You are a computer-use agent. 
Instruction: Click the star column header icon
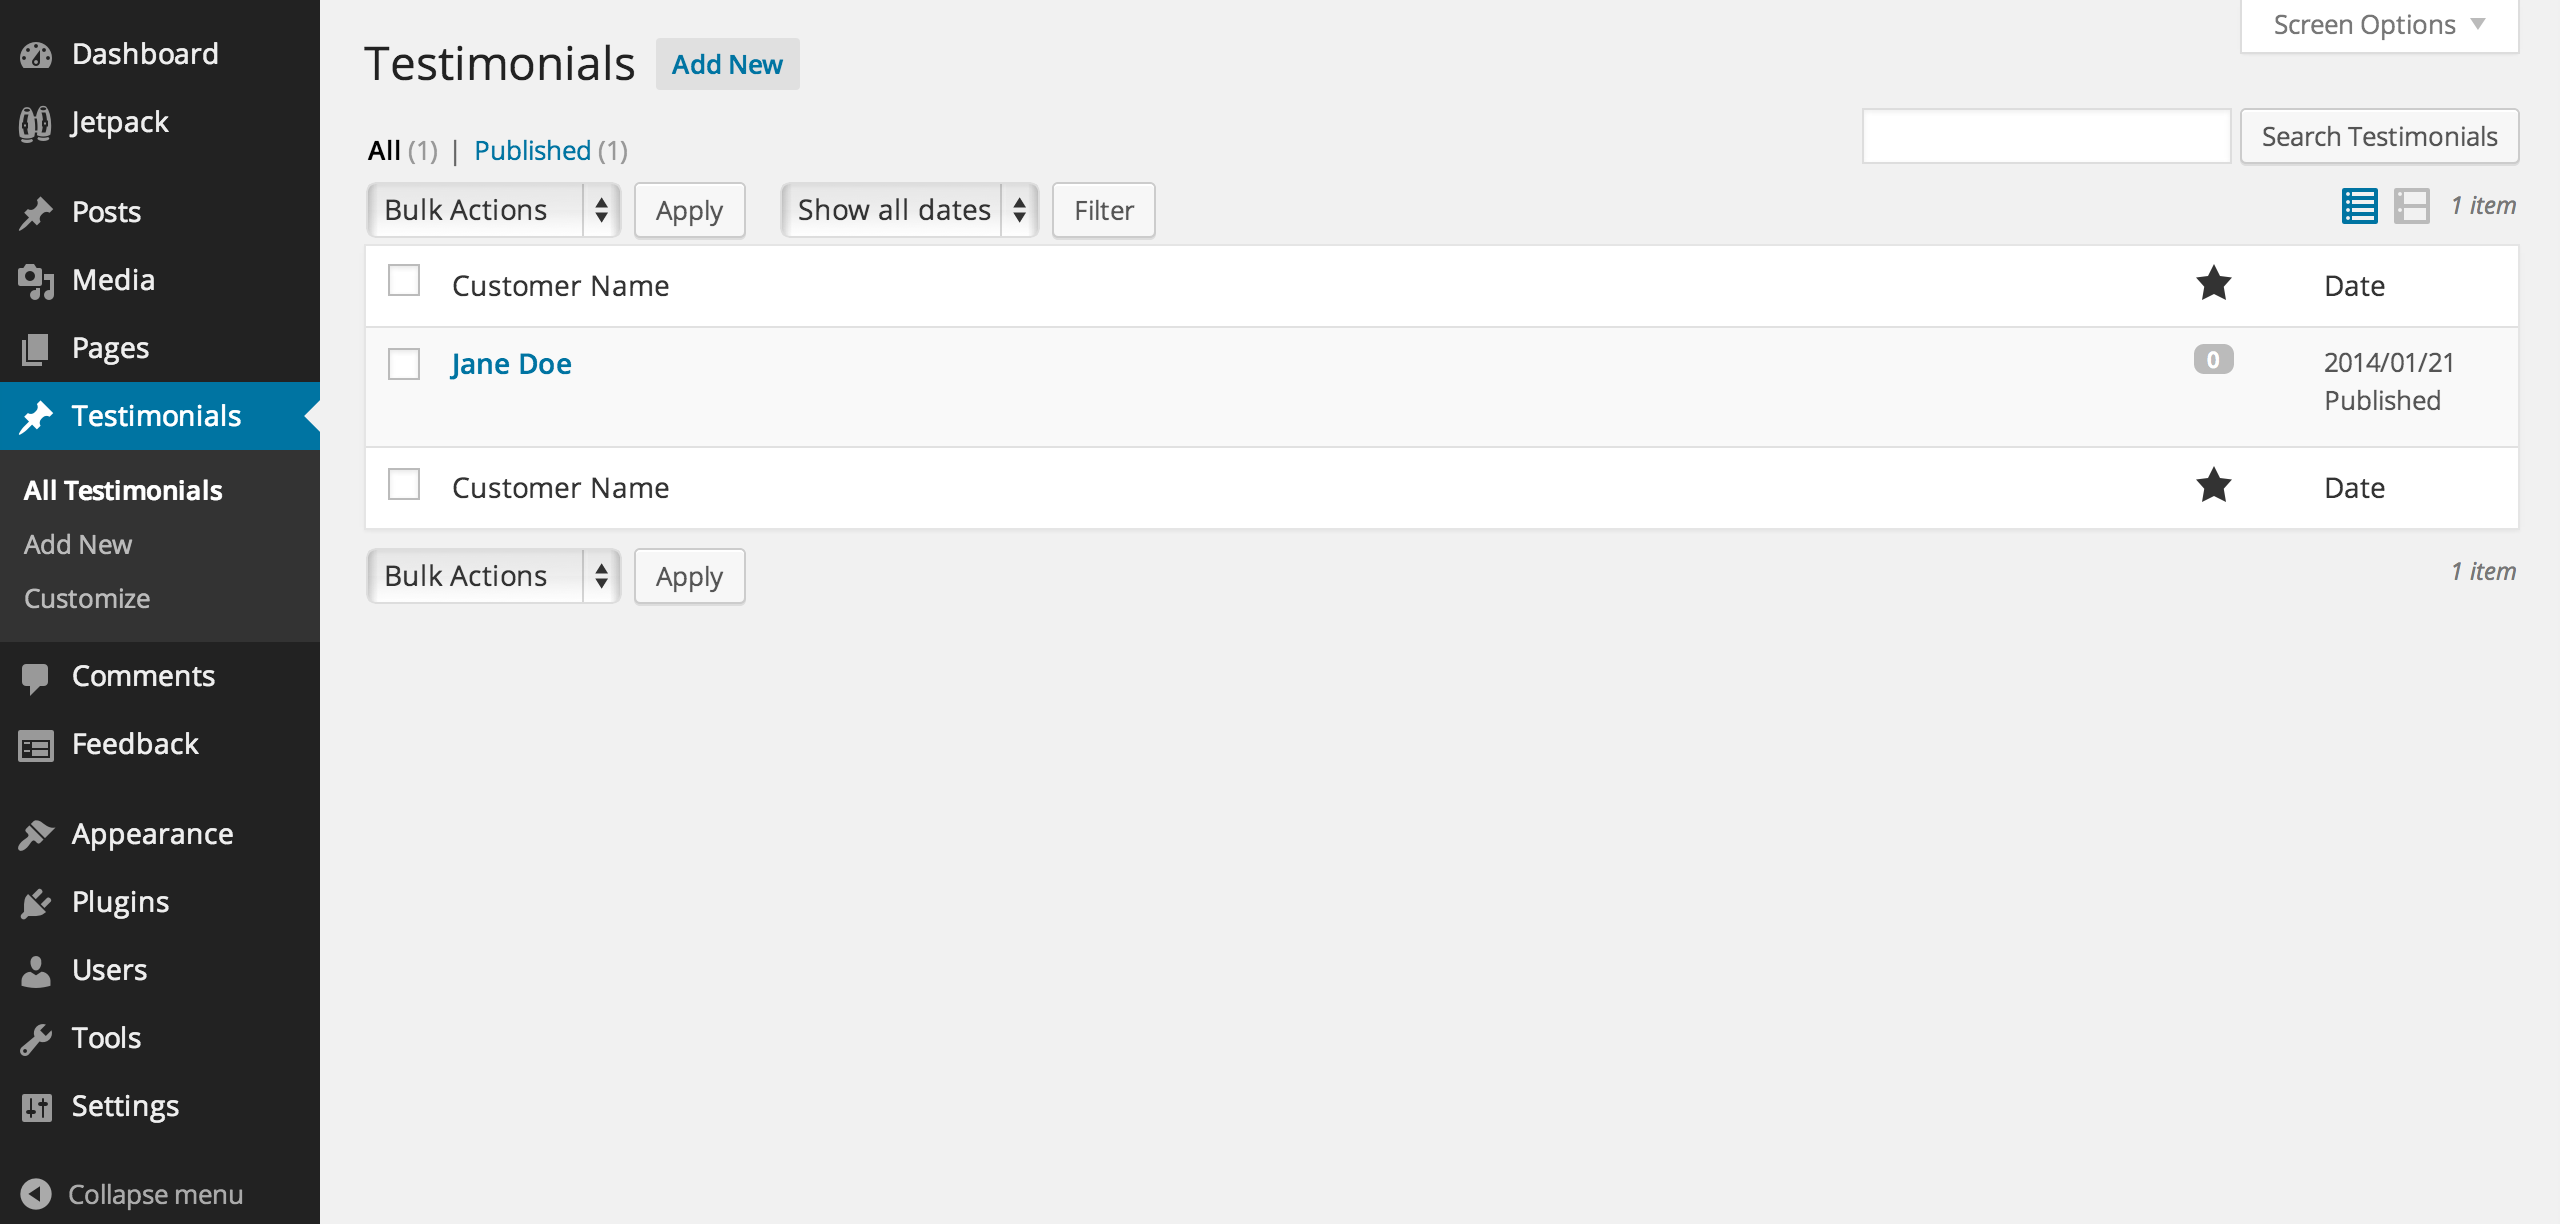[x=2213, y=284]
